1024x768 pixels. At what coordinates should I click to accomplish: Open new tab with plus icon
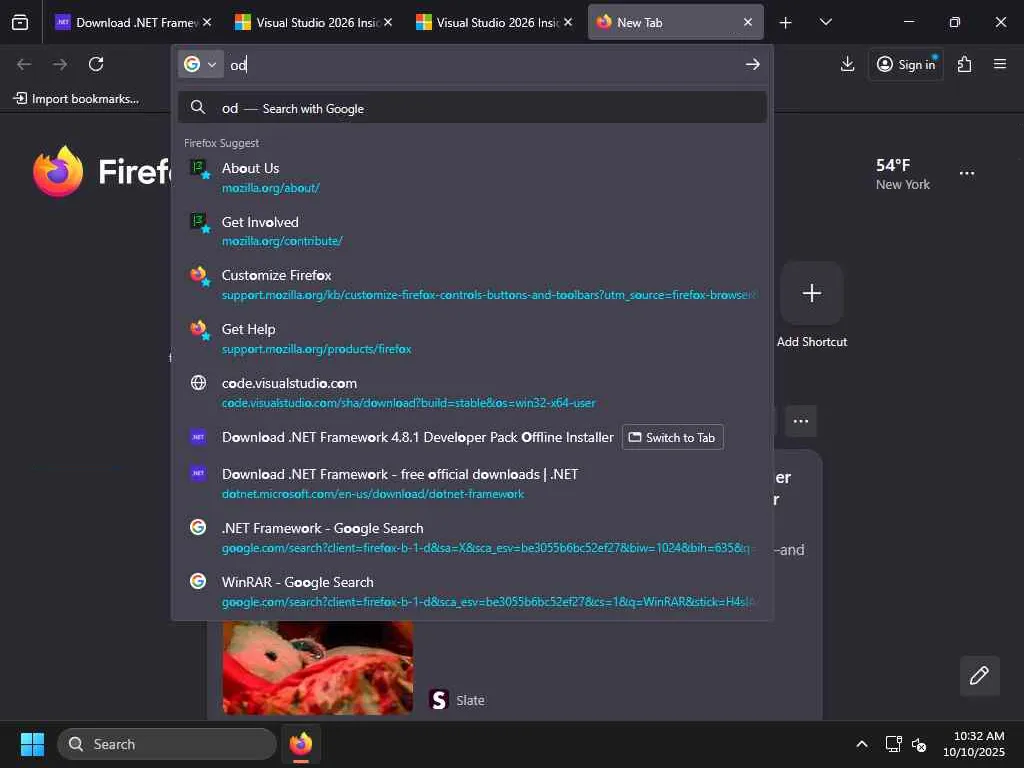[x=785, y=23]
